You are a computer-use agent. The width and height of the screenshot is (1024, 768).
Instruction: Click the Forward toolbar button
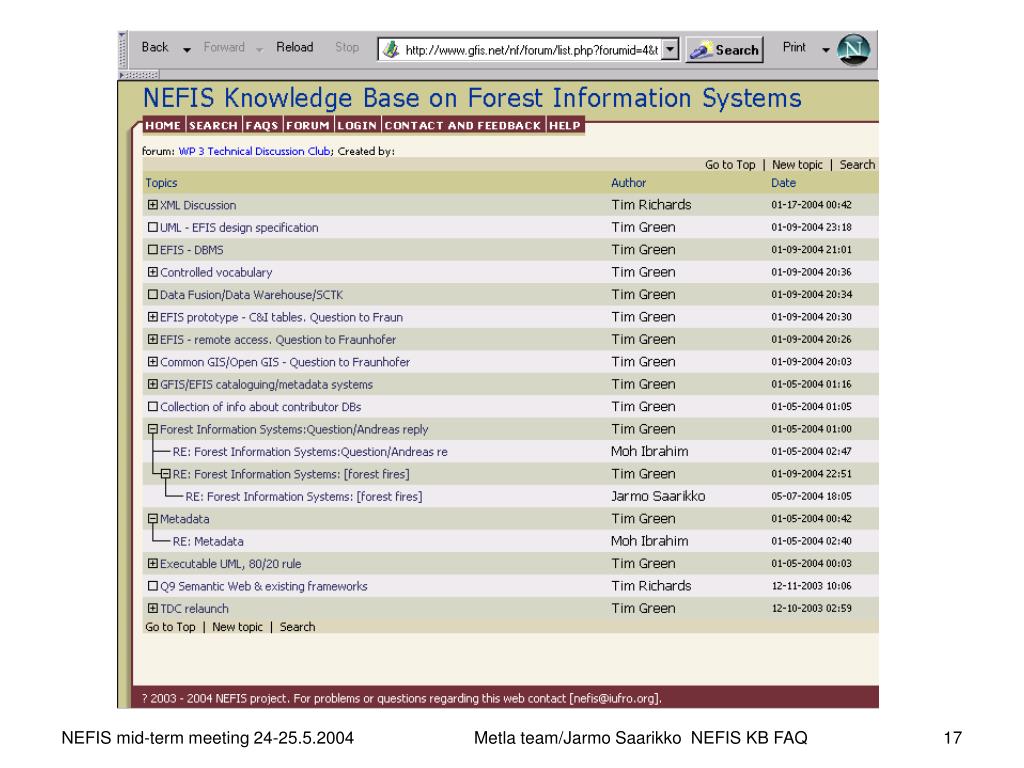tap(224, 47)
